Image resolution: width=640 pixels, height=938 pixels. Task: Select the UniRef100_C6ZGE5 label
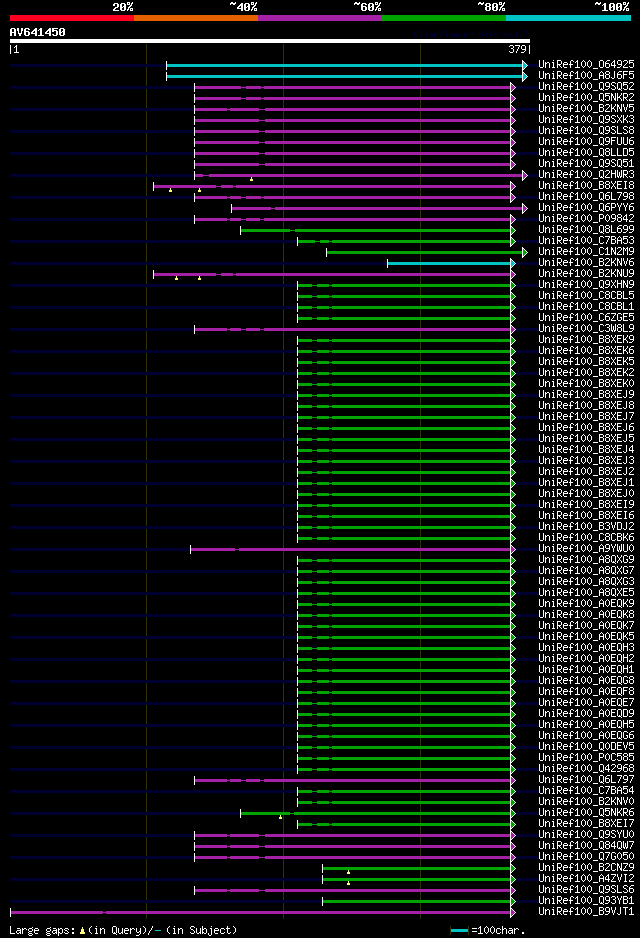pos(586,317)
